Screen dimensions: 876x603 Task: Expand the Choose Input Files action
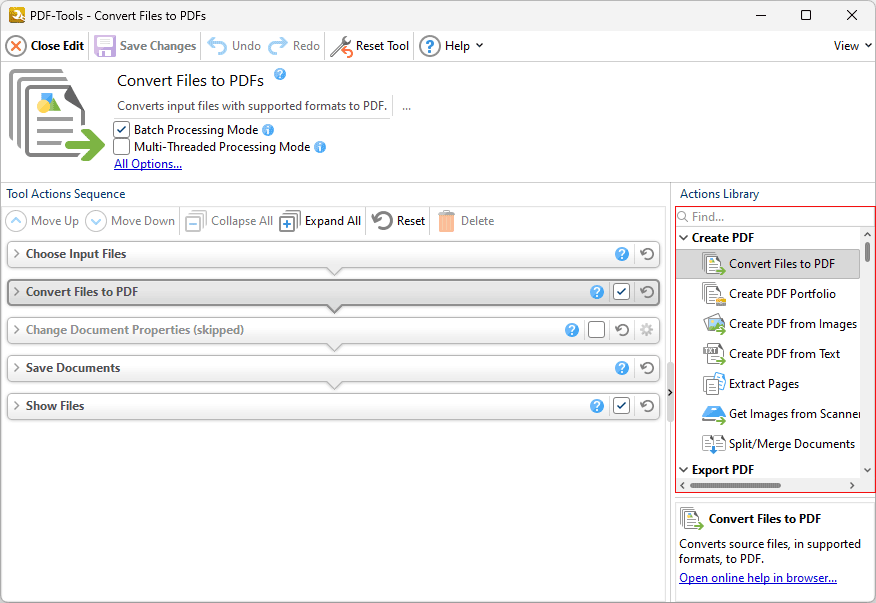17,254
